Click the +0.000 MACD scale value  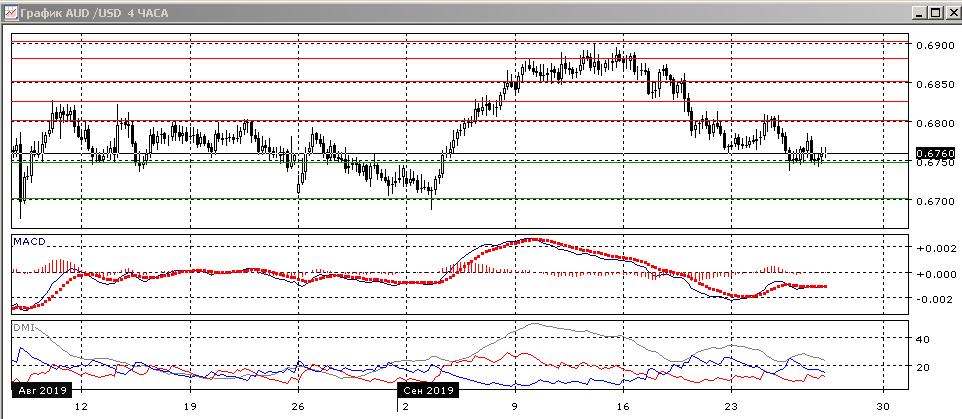935,274
